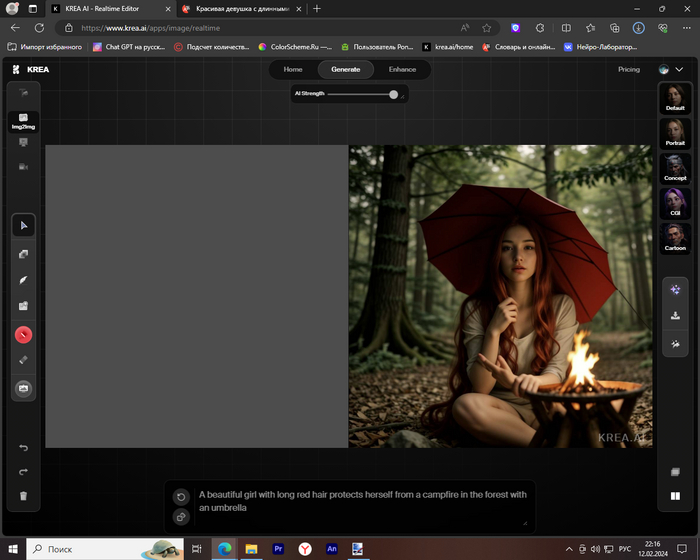Open the Pricing link
Viewport: 700px width, 560px height.
[629, 70]
